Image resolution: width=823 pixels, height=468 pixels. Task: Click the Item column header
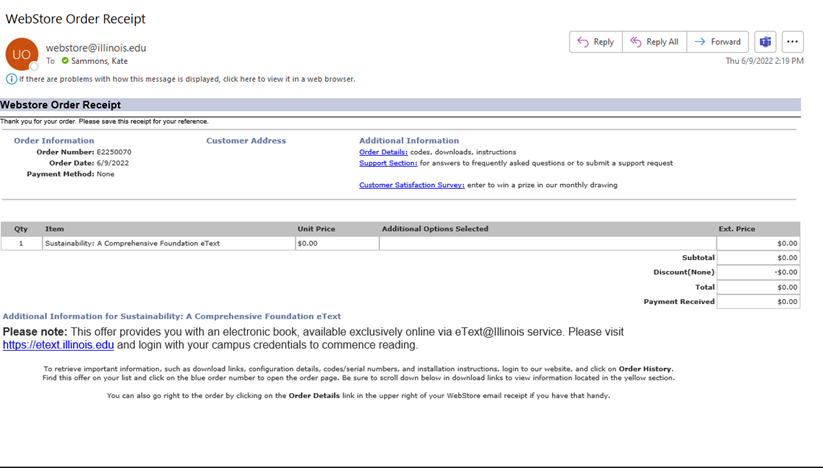click(x=54, y=229)
